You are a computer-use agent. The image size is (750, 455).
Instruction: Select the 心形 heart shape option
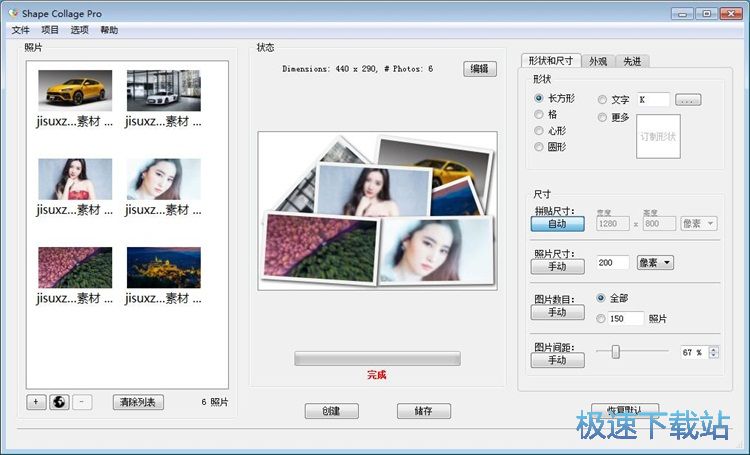[x=540, y=131]
